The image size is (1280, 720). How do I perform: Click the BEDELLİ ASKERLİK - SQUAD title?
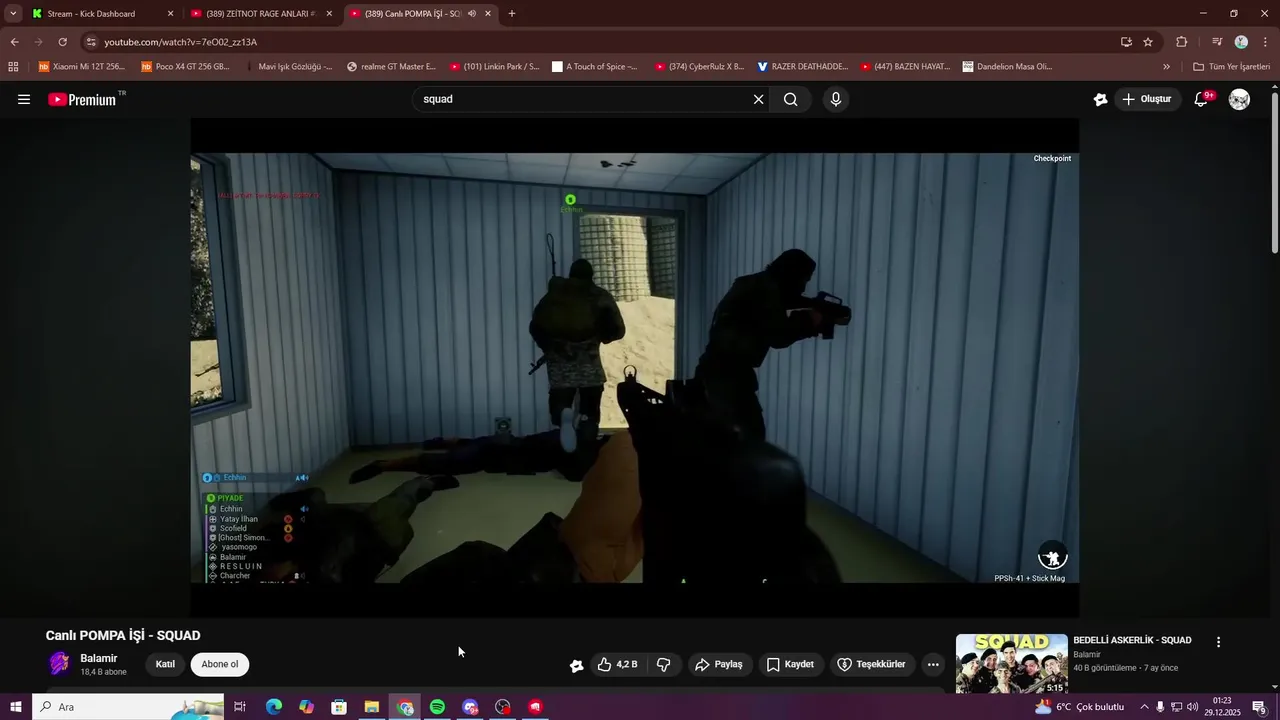(1132, 640)
